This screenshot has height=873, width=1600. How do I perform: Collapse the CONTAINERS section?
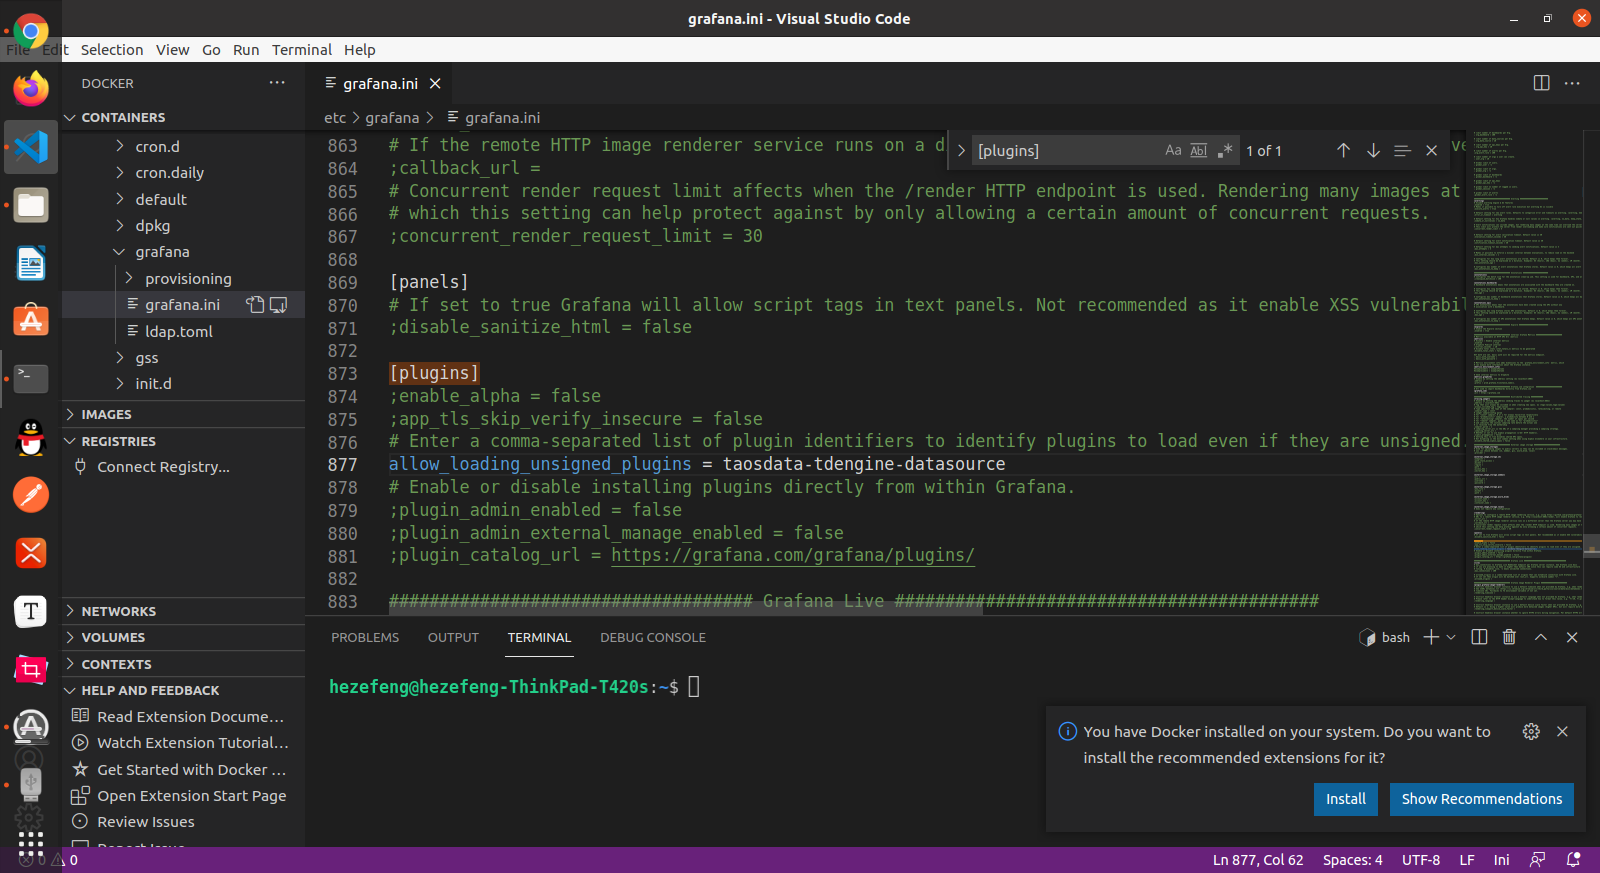coord(183,117)
